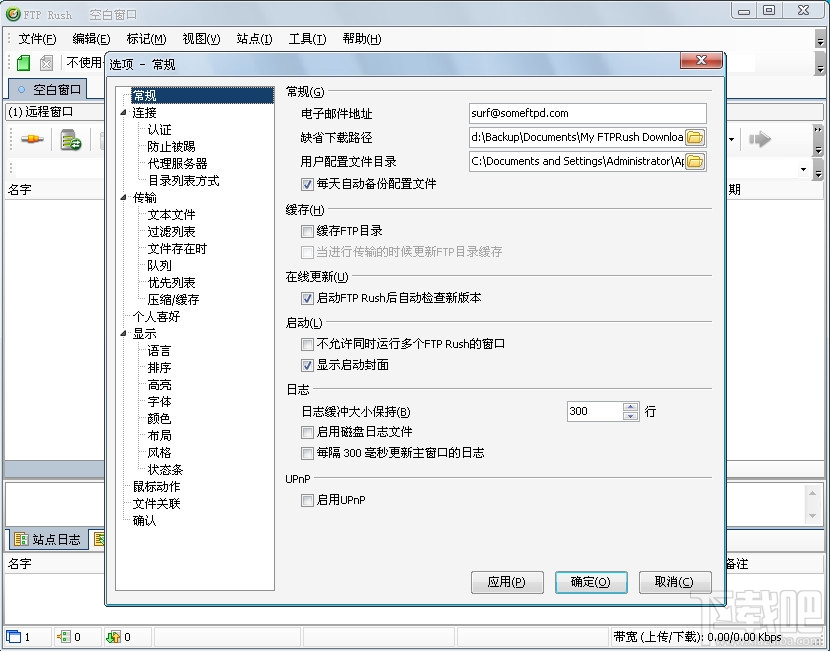Select 防止被踢 in options tree
The height and width of the screenshot is (651, 830).
[x=171, y=147]
